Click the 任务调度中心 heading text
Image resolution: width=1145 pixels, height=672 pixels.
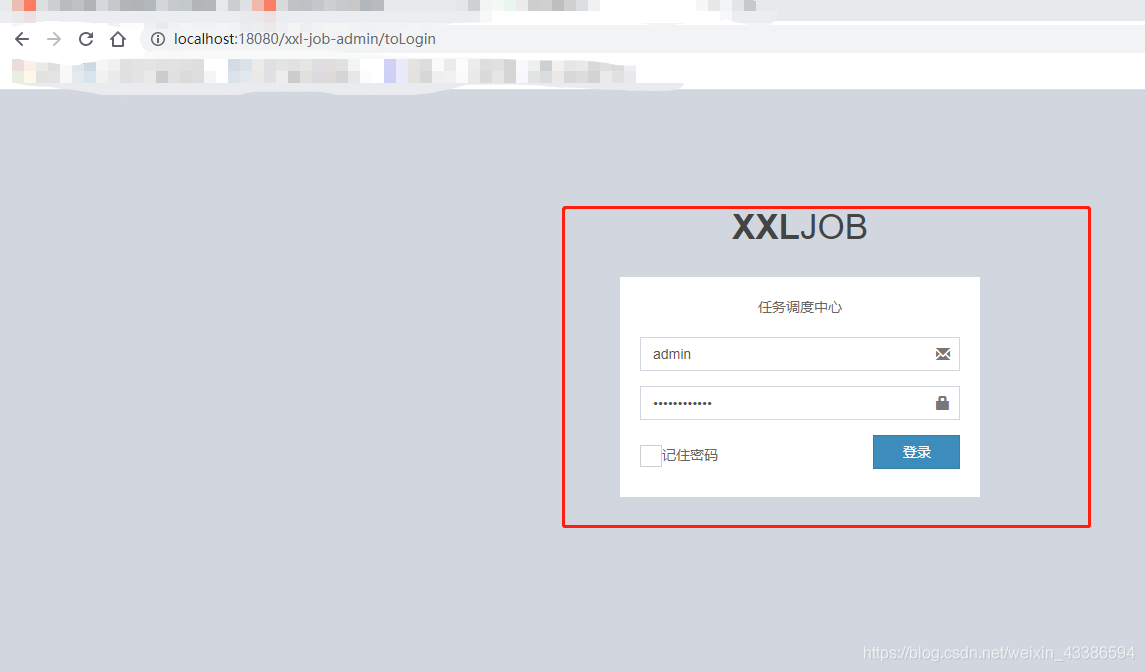(x=799, y=307)
